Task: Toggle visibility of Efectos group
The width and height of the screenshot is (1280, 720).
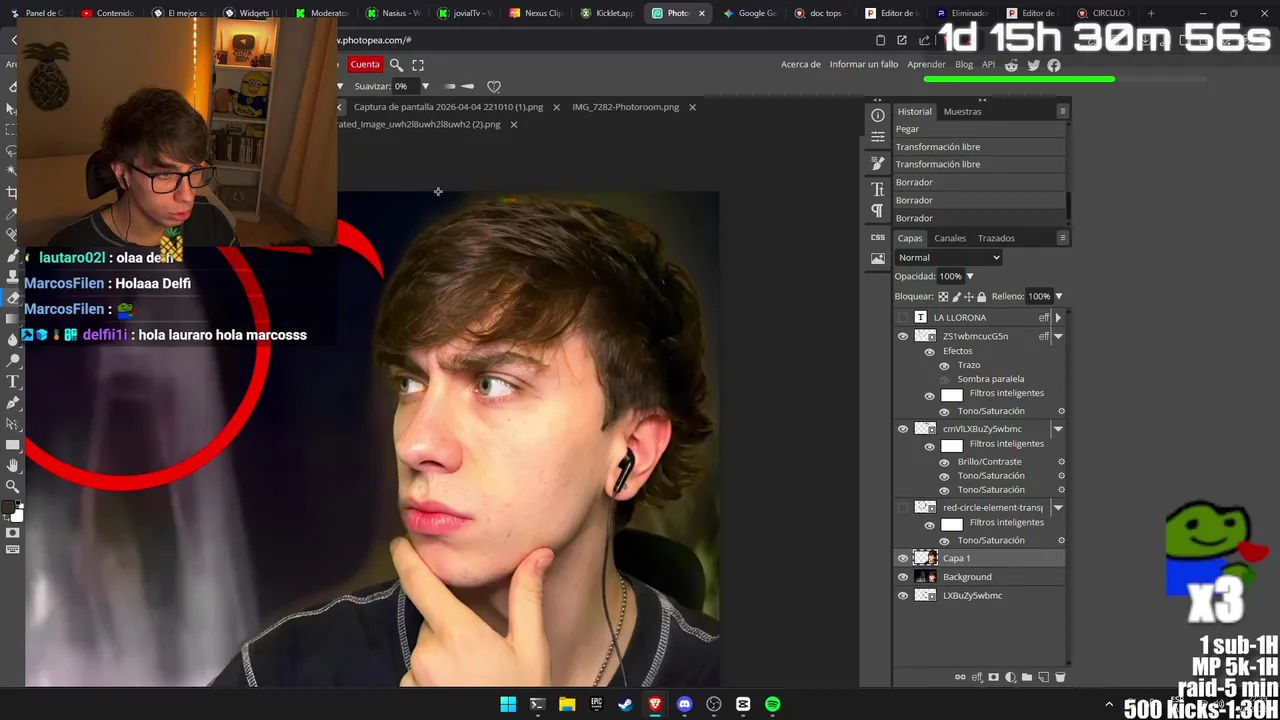Action: [x=929, y=351]
